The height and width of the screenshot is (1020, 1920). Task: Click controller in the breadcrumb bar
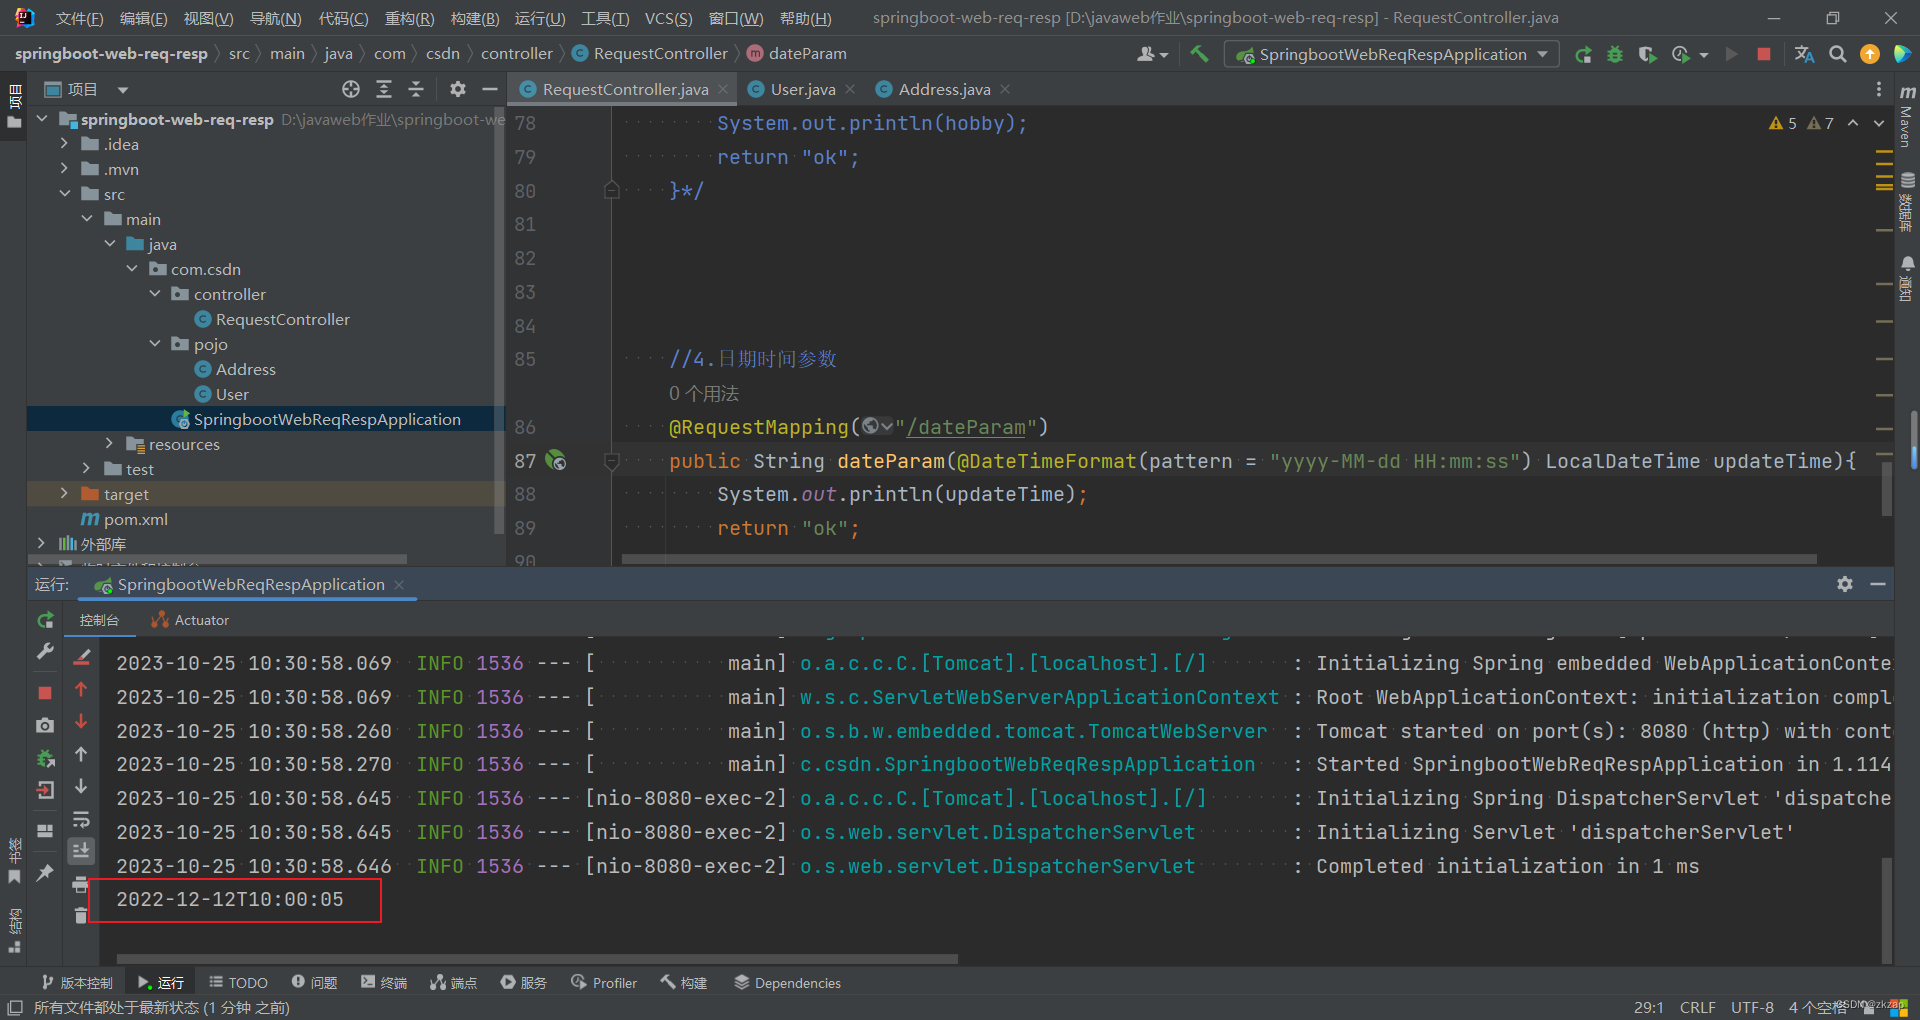[x=516, y=54]
